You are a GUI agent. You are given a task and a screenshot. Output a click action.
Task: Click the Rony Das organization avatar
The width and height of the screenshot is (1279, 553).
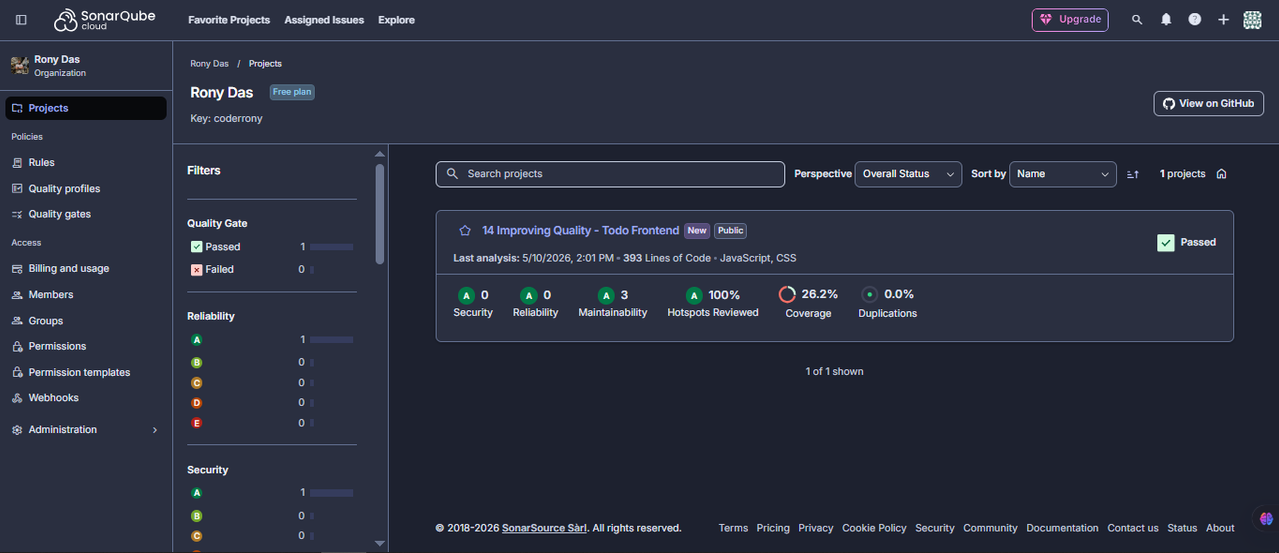[19, 66]
